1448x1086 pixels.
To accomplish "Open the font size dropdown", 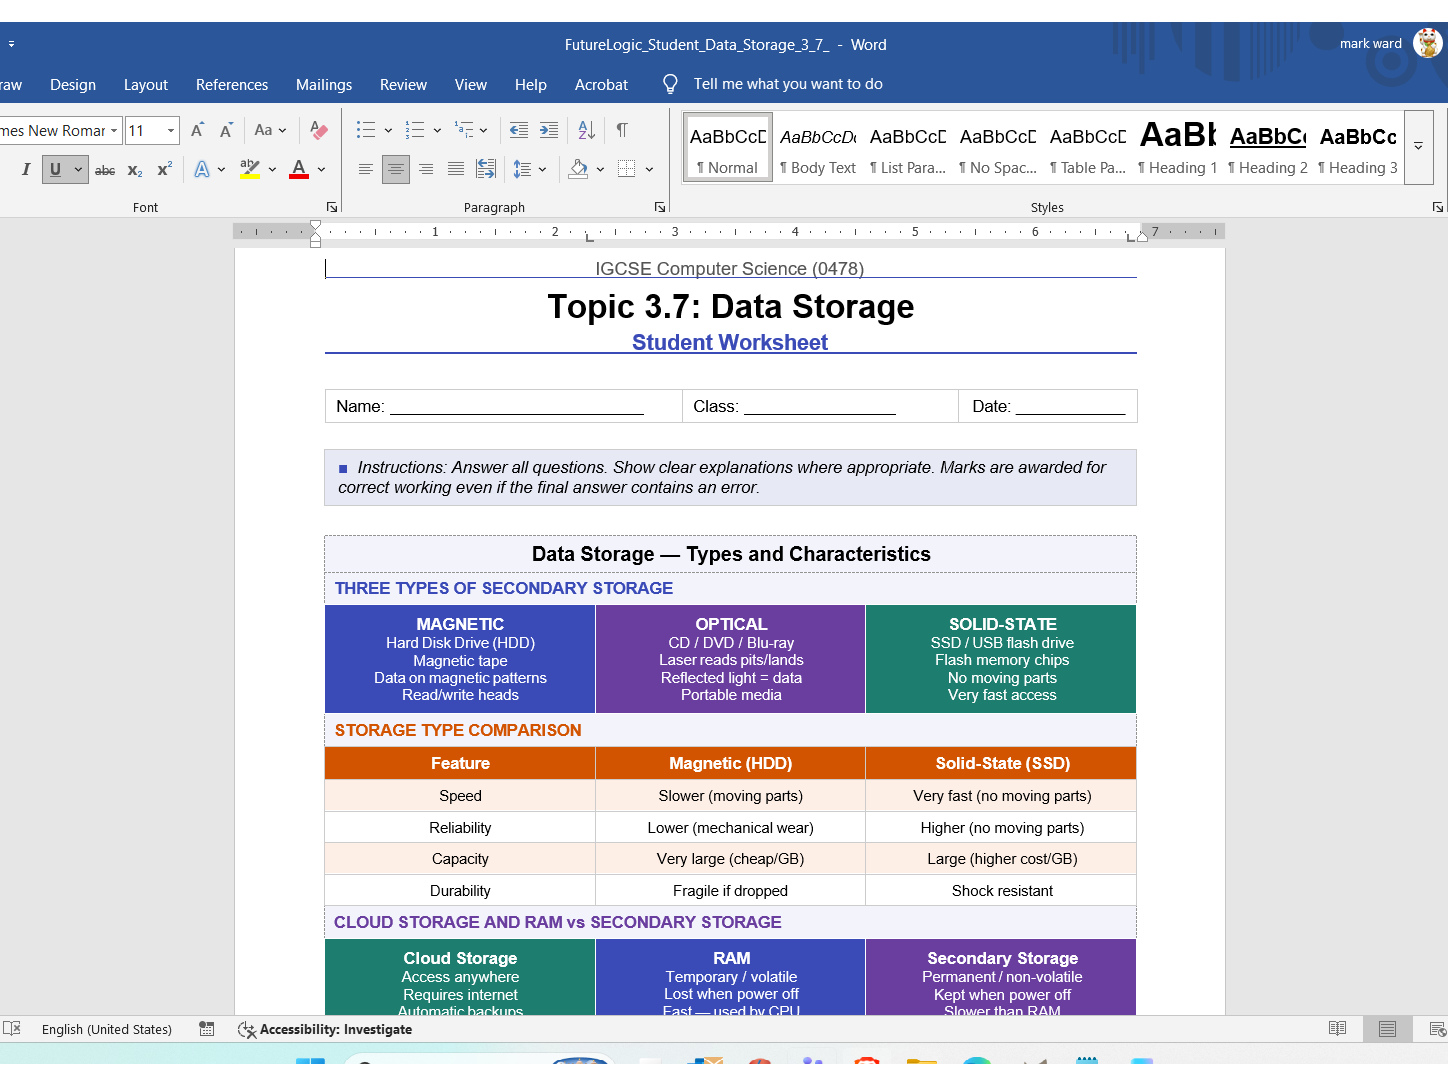I will coord(171,130).
